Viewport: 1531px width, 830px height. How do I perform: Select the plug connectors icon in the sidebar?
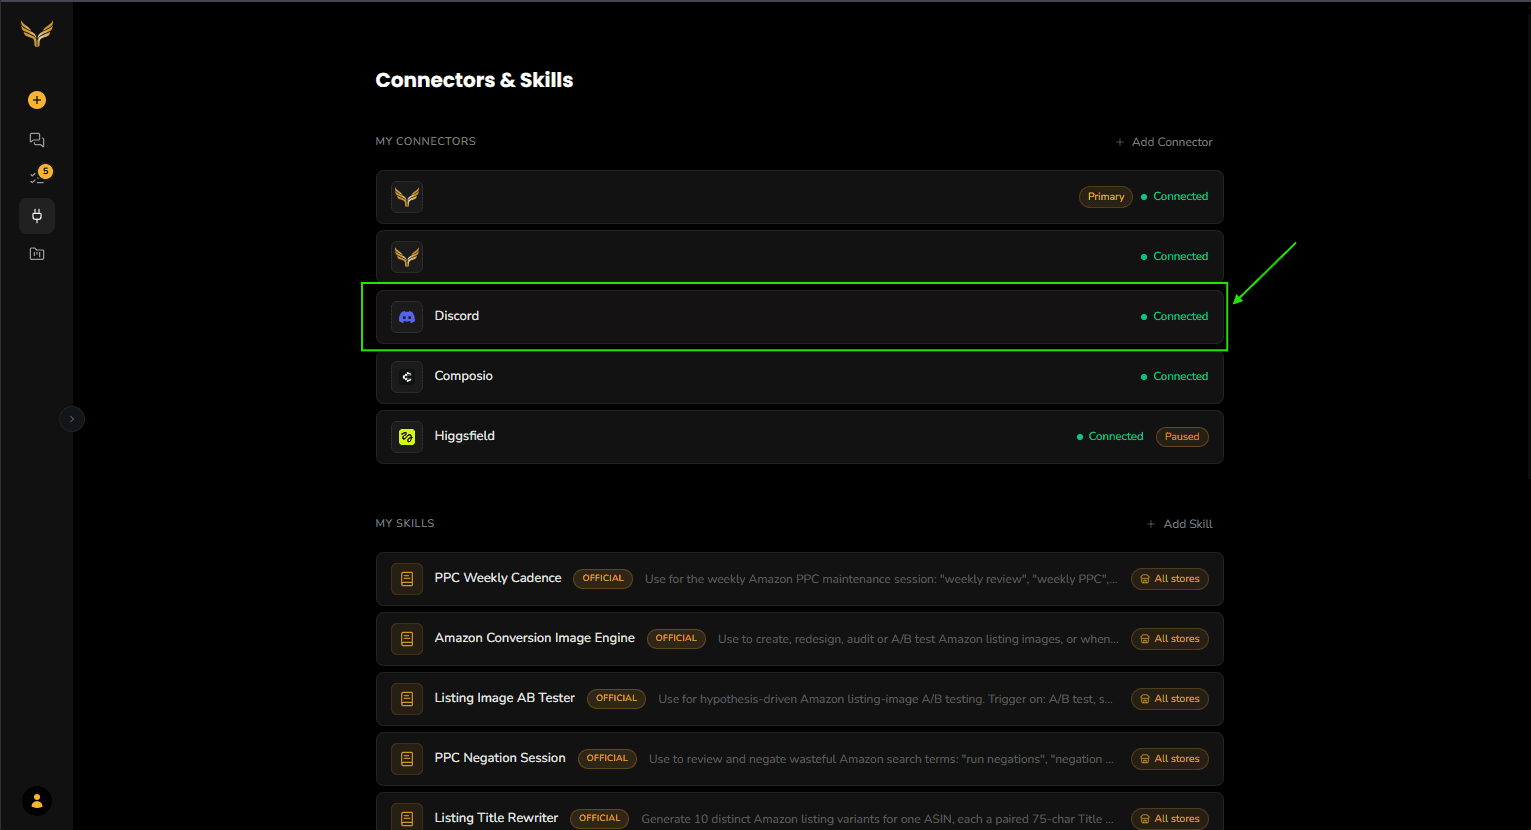(37, 216)
